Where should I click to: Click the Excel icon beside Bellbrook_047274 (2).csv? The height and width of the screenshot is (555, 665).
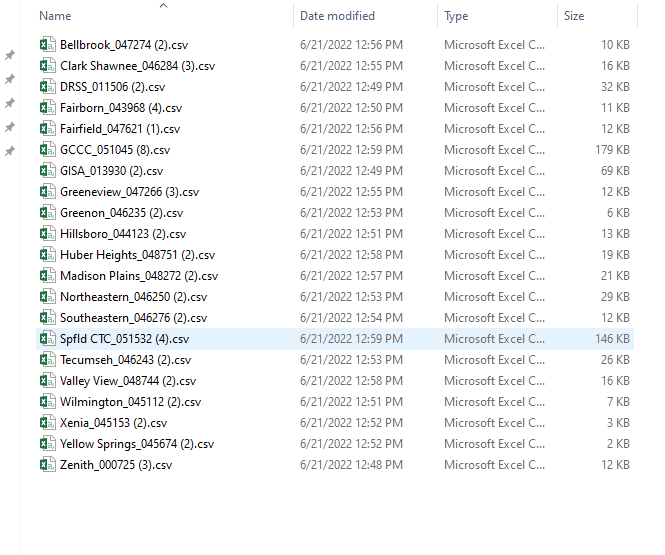point(48,45)
